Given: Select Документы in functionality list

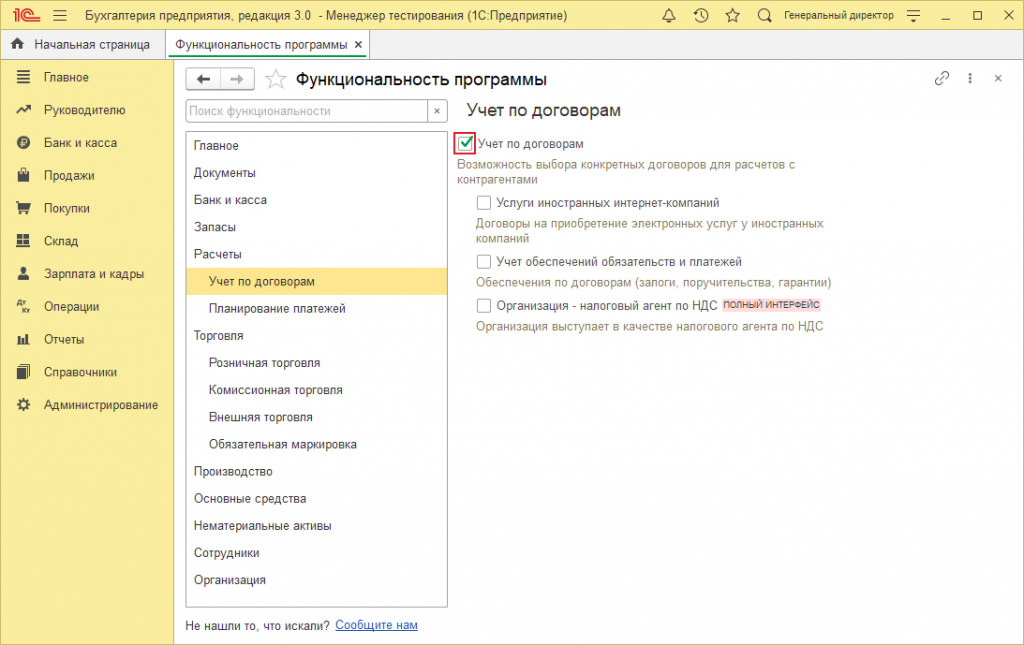Looking at the screenshot, I should [x=317, y=172].
